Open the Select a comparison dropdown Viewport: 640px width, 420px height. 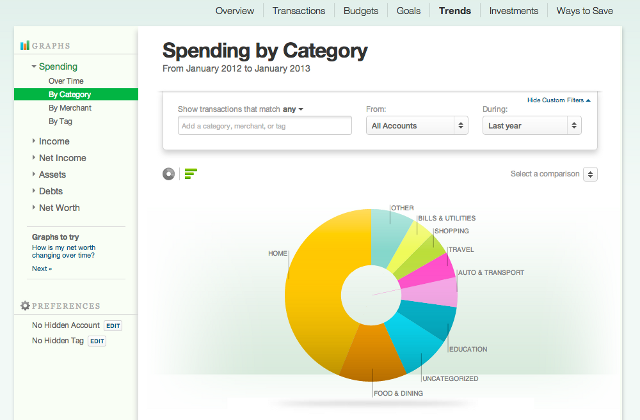590,174
